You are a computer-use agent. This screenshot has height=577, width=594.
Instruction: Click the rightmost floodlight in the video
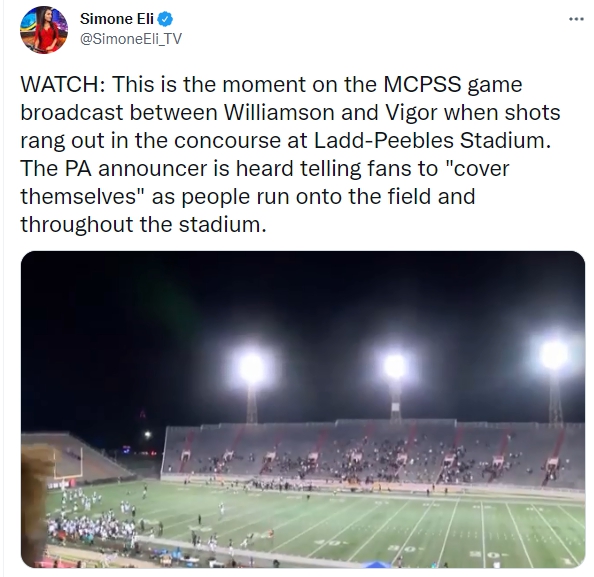pyautogui.click(x=554, y=355)
